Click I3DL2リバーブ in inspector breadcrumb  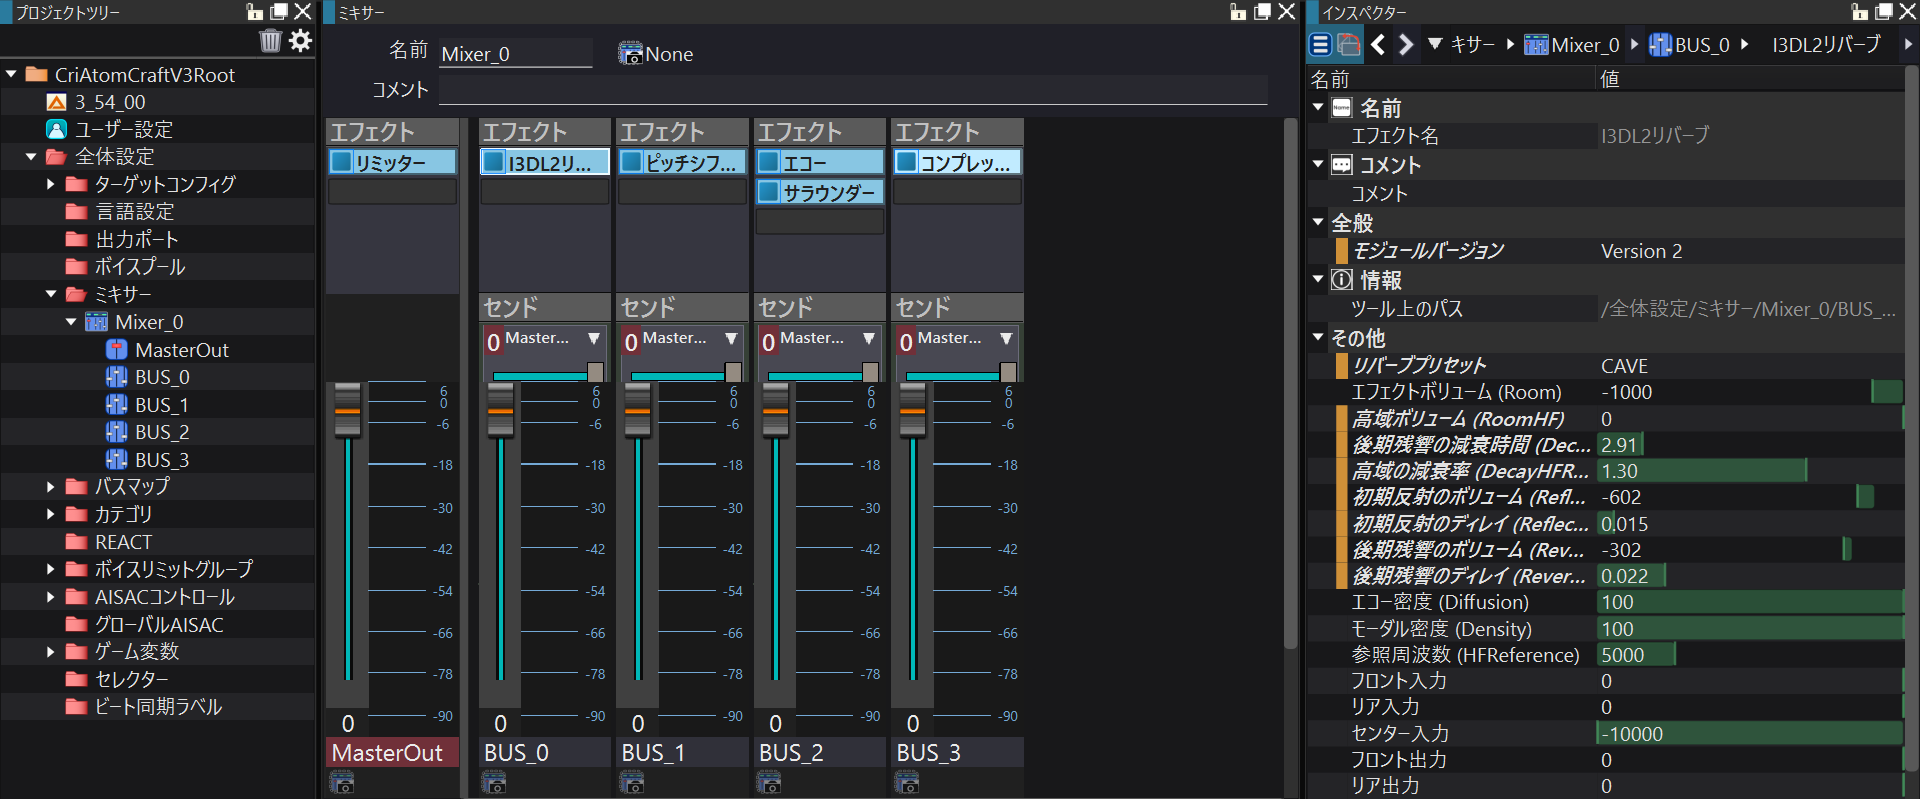[x=1826, y=44]
